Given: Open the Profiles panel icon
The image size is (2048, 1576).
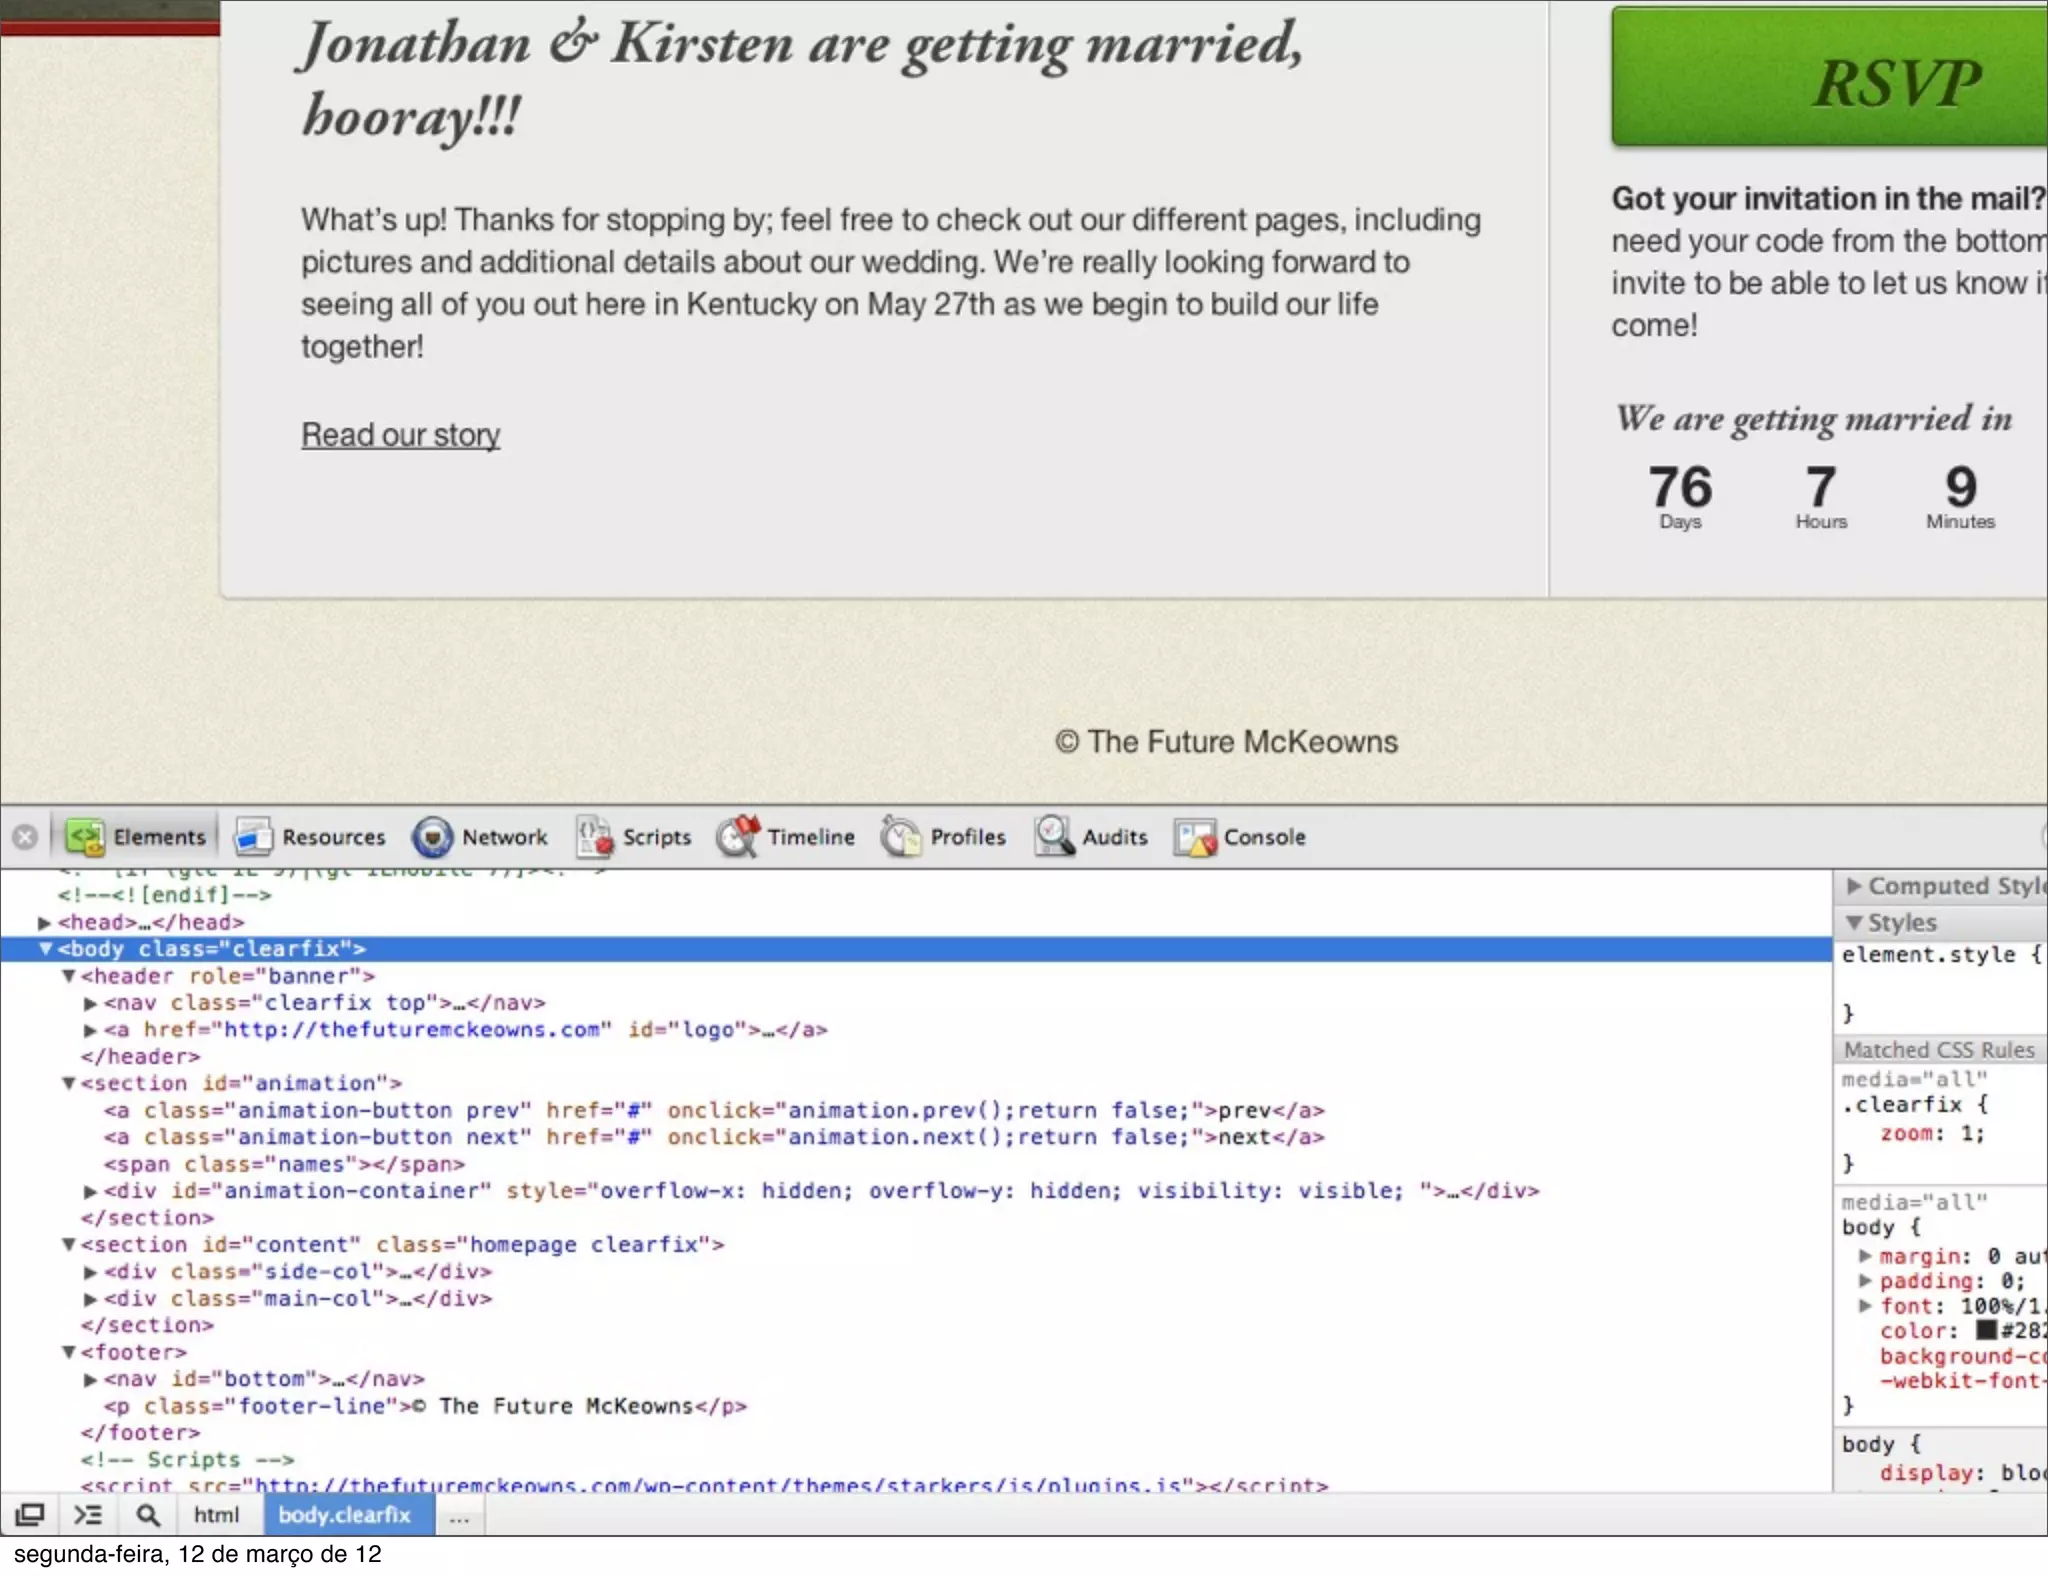Looking at the screenshot, I should pyautogui.click(x=901, y=837).
